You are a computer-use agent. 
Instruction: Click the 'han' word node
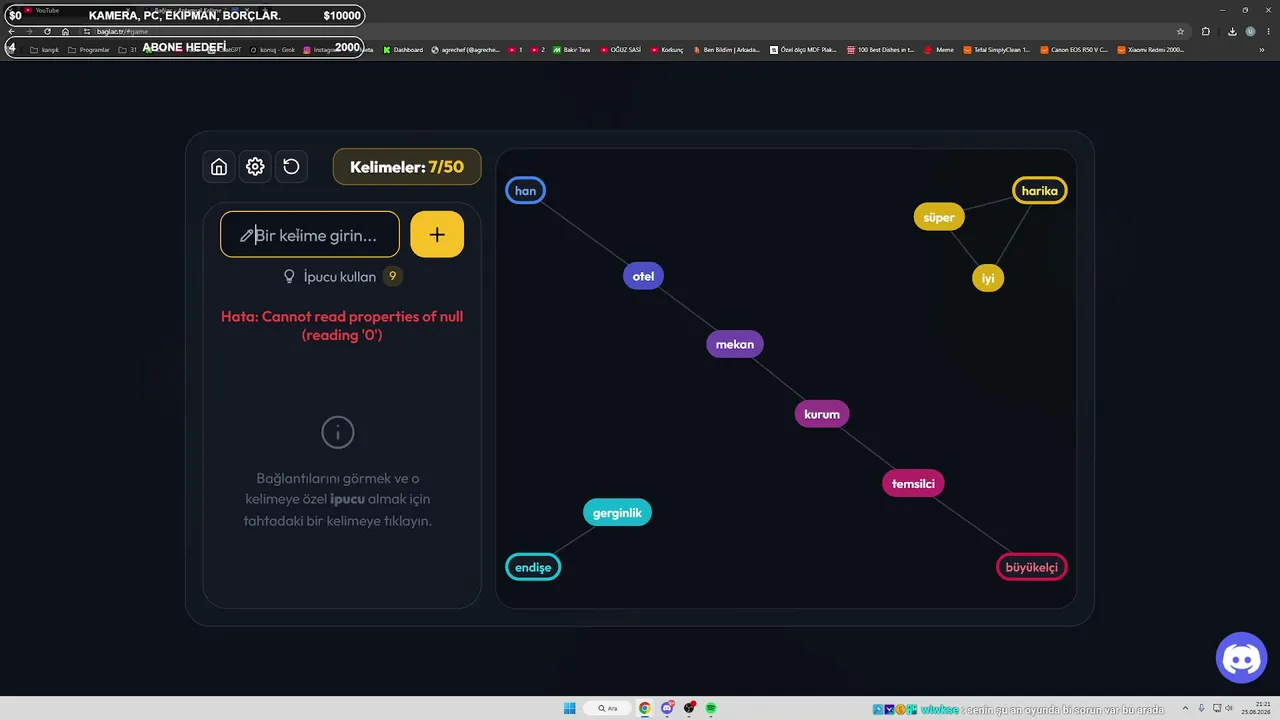click(x=526, y=191)
